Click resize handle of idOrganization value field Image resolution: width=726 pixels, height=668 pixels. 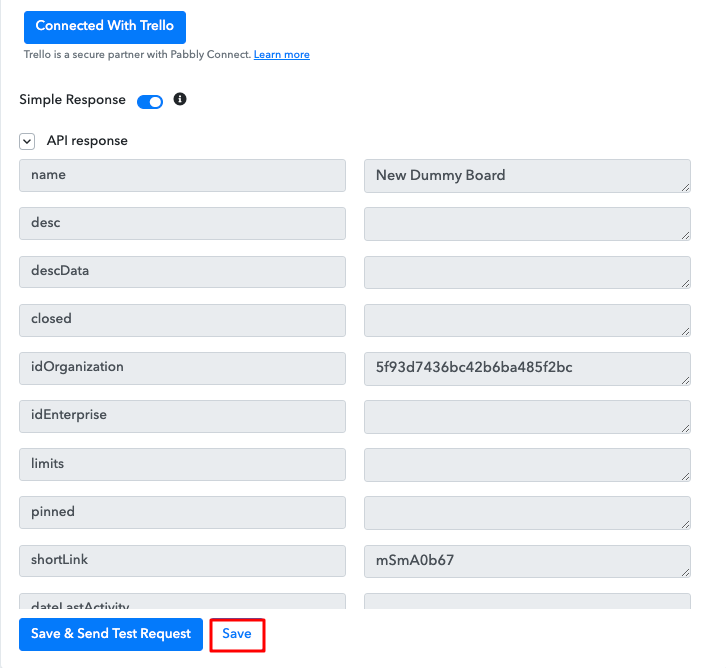pos(686,381)
